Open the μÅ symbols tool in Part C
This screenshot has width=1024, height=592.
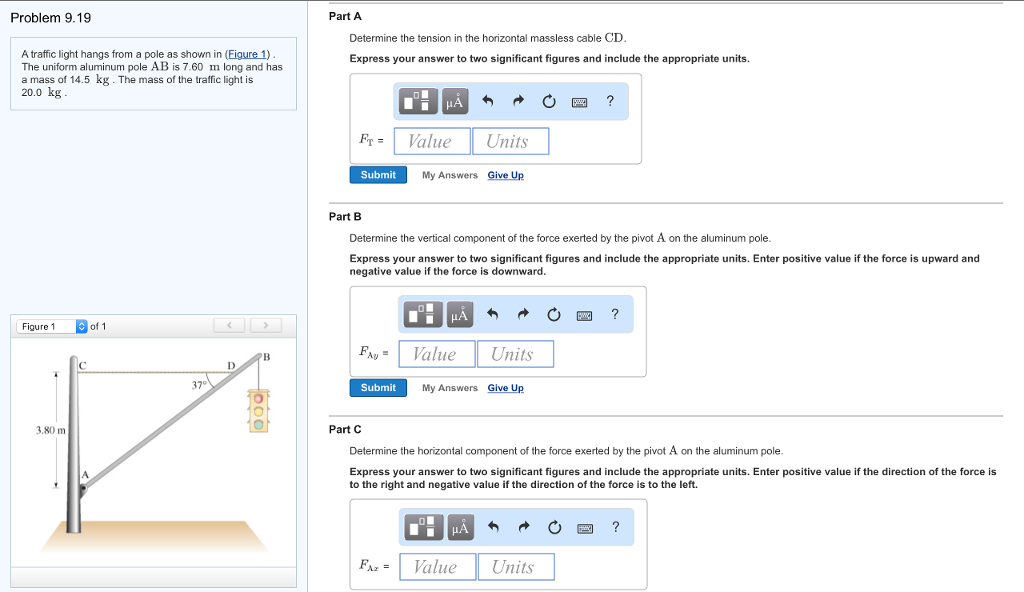[x=459, y=527]
